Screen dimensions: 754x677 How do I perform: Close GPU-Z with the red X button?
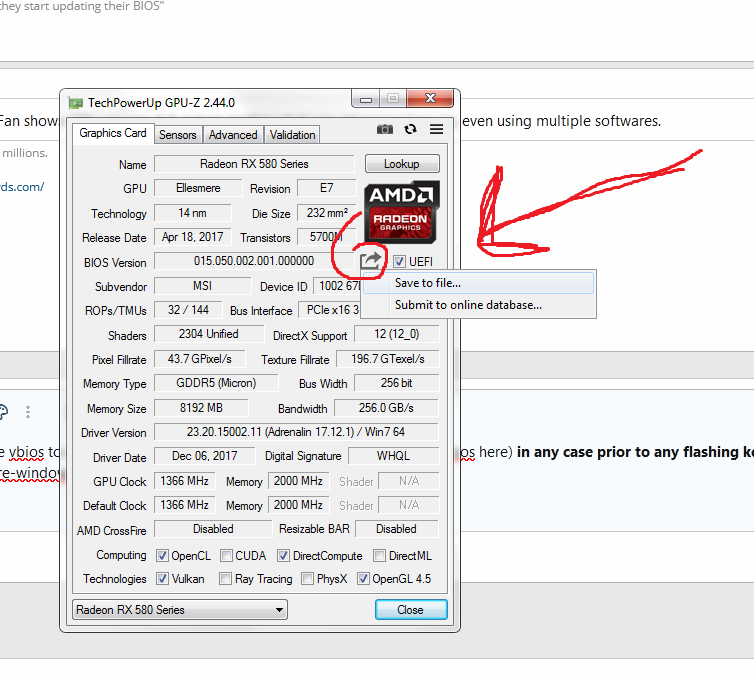(x=430, y=99)
